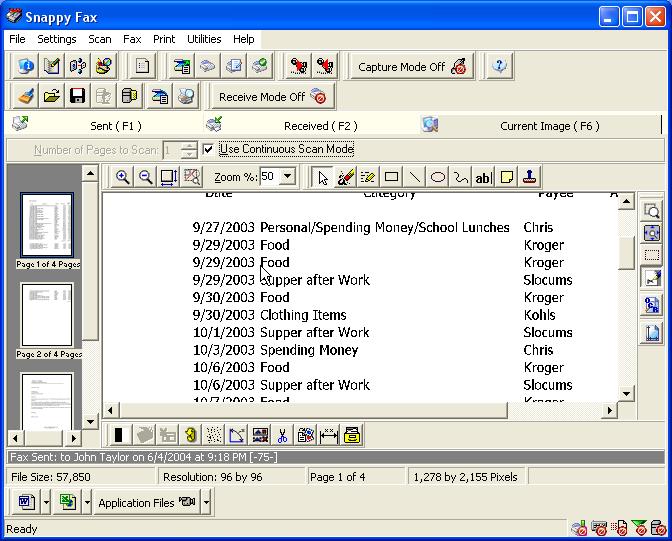
Task: Select the ellipse annotation tool
Action: (x=438, y=177)
